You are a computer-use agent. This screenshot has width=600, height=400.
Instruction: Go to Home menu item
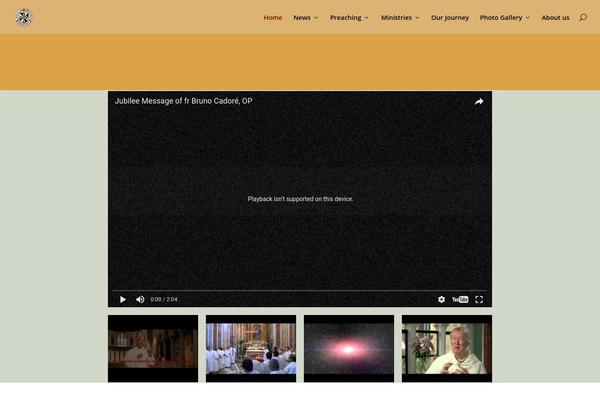[x=273, y=18]
